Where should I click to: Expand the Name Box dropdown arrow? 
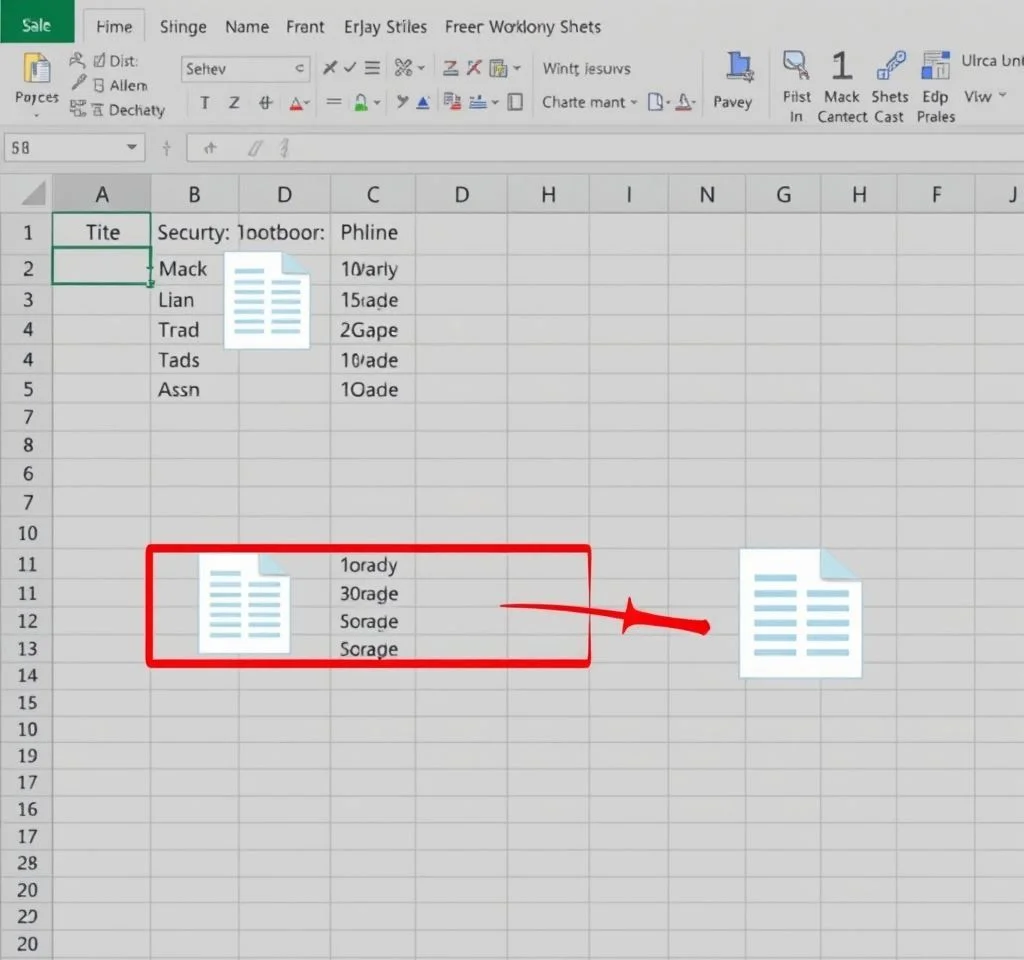click(x=131, y=148)
